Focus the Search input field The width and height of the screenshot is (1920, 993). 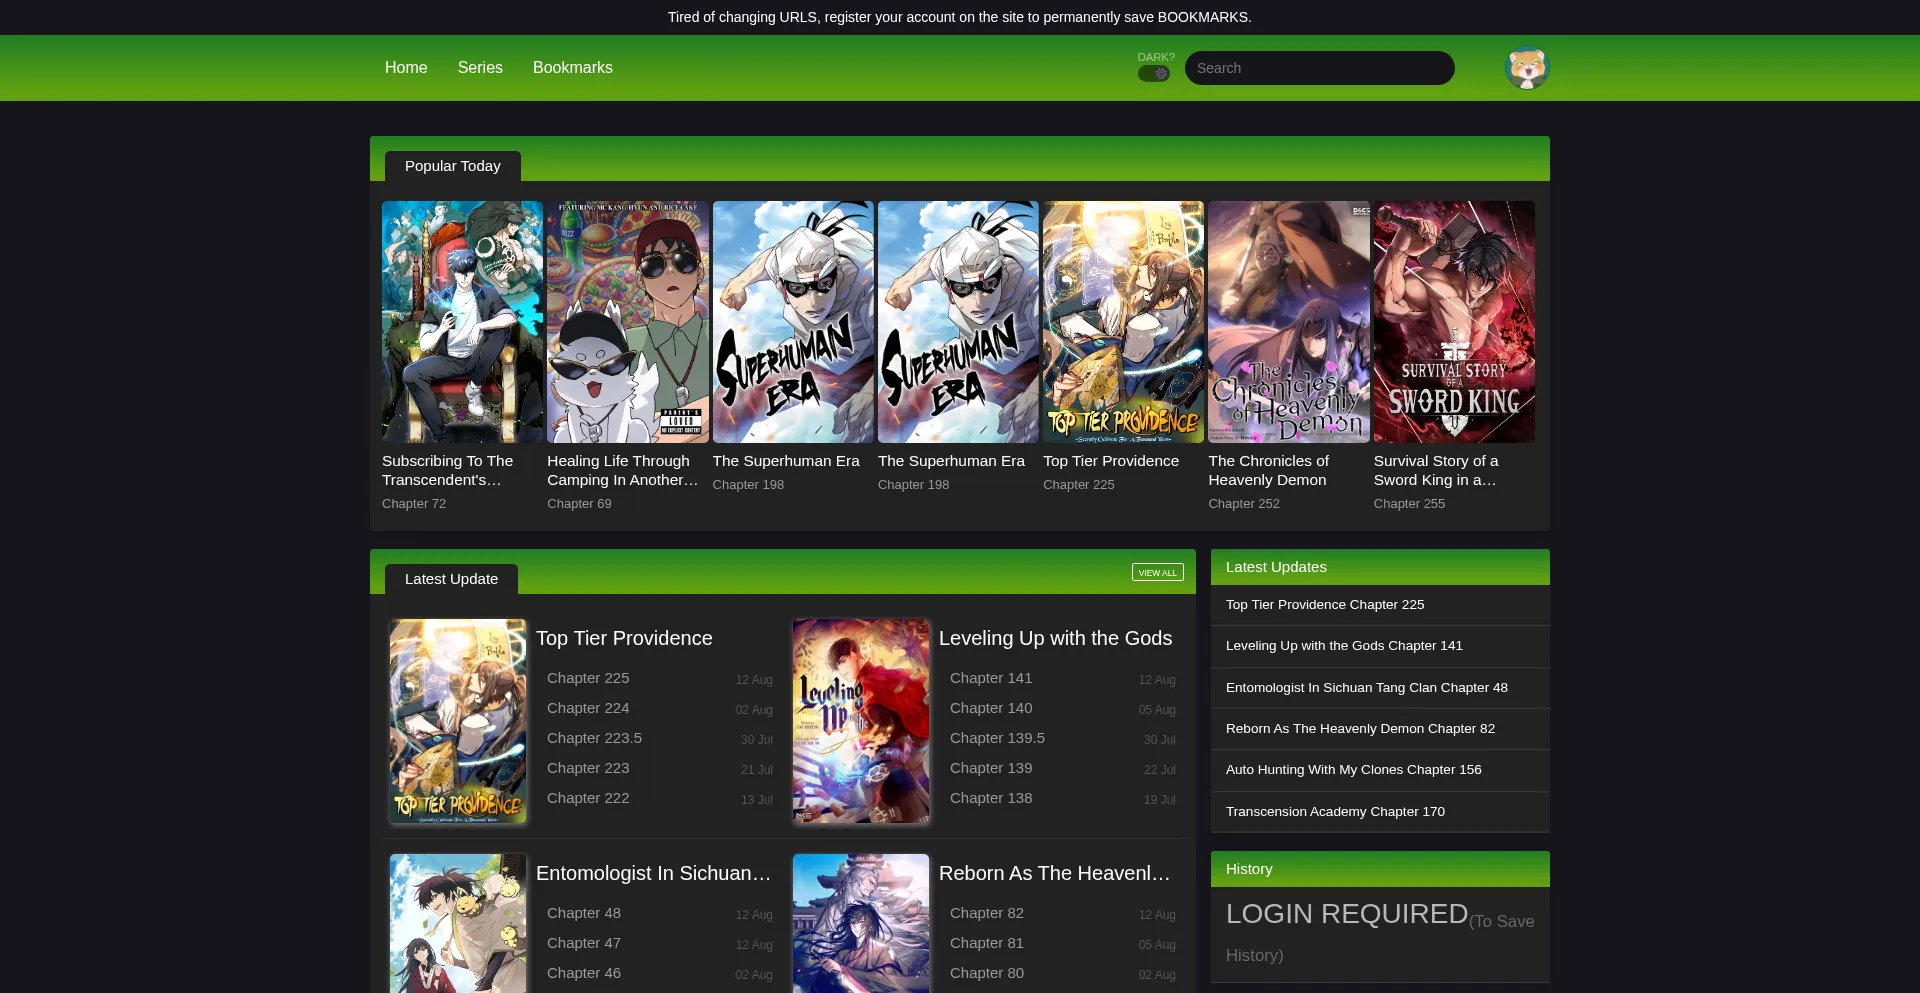[1320, 68]
